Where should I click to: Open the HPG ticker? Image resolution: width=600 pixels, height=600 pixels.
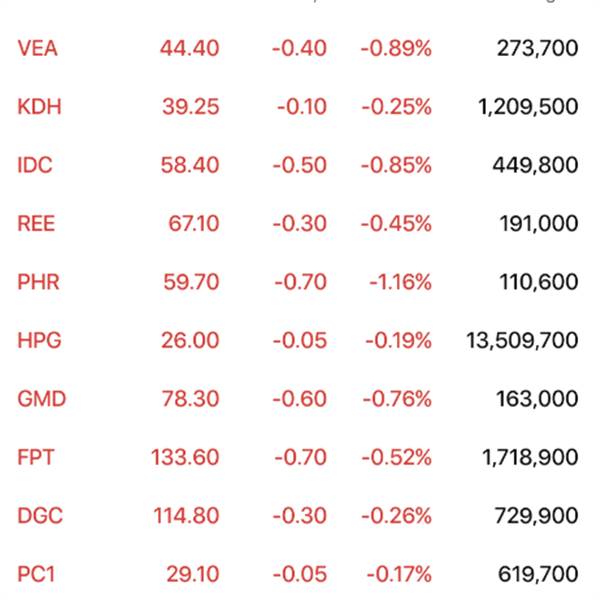point(39,340)
